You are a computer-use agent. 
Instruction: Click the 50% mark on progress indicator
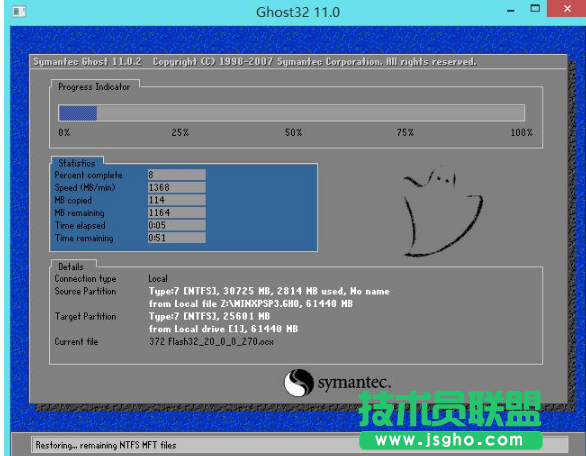click(293, 132)
